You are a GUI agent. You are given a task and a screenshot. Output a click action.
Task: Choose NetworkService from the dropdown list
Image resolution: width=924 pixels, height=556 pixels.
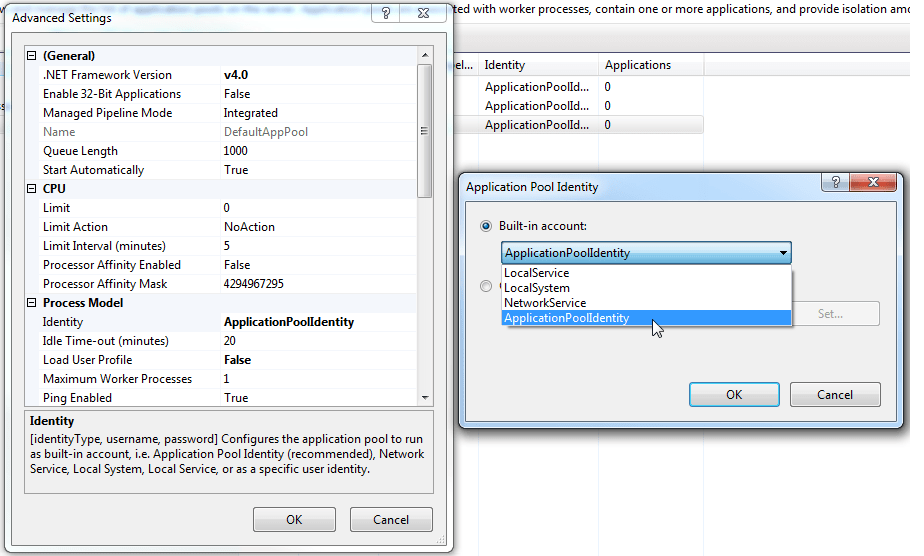646,303
